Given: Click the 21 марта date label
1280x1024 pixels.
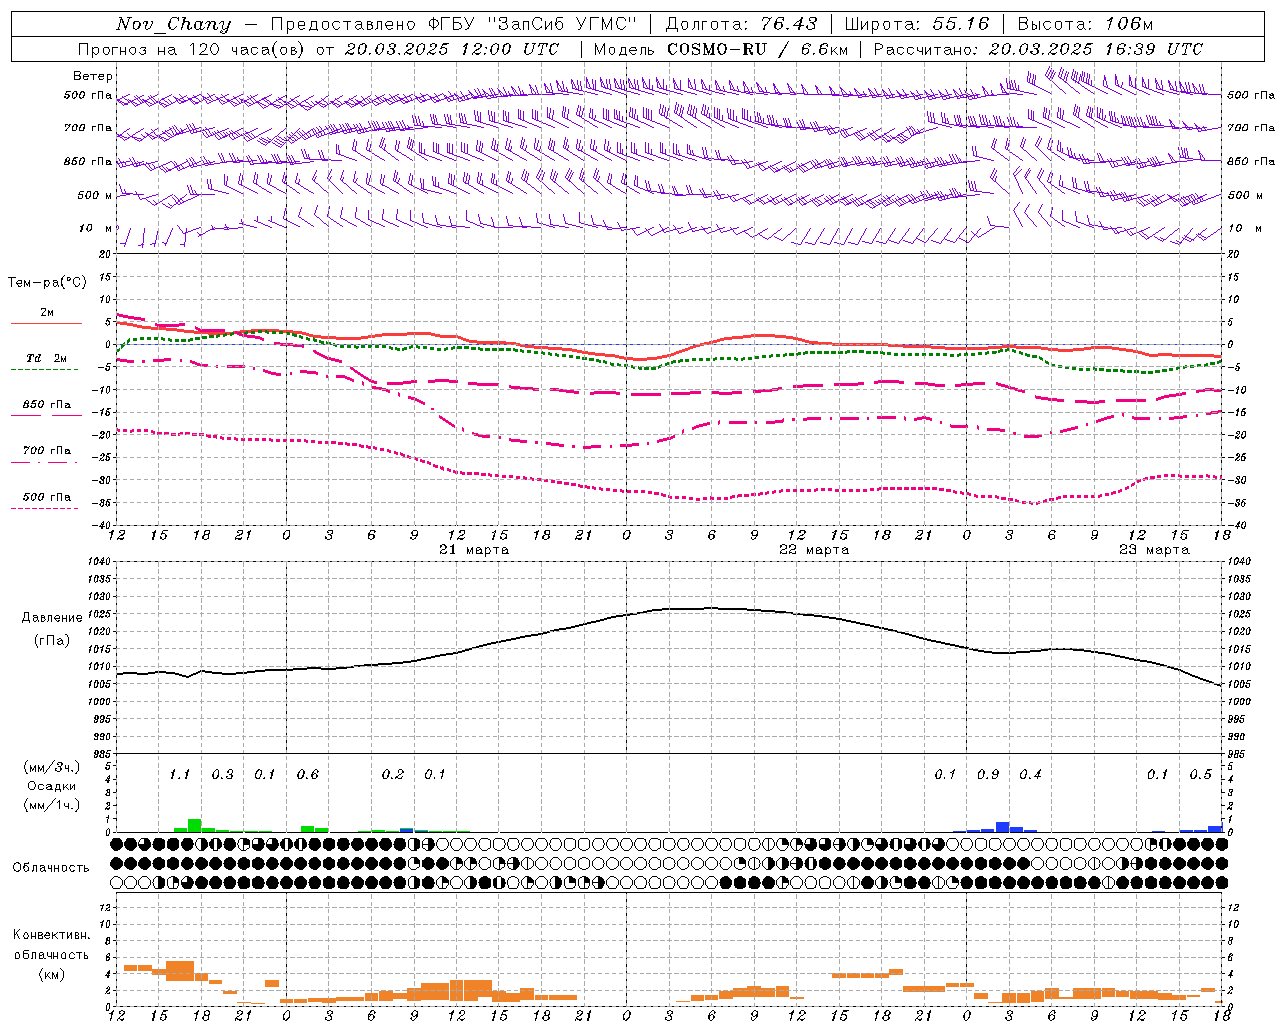Looking at the screenshot, I should 474,550.
